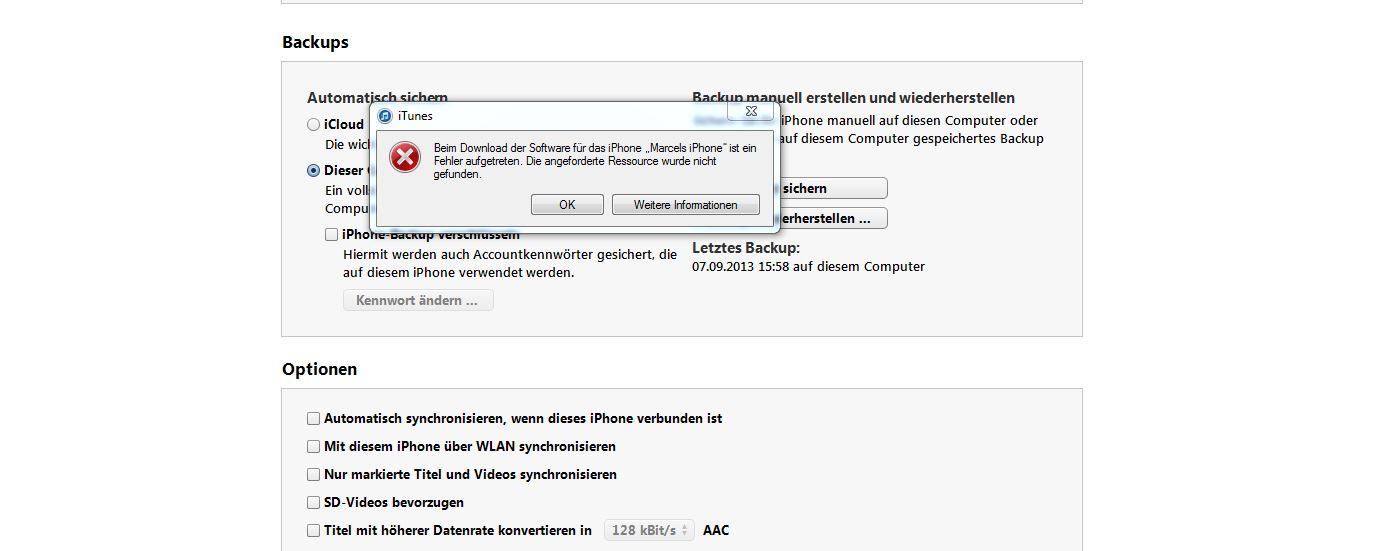
Task: Enable Automatisch synchronisieren when iPhone connected
Action: 314,419
